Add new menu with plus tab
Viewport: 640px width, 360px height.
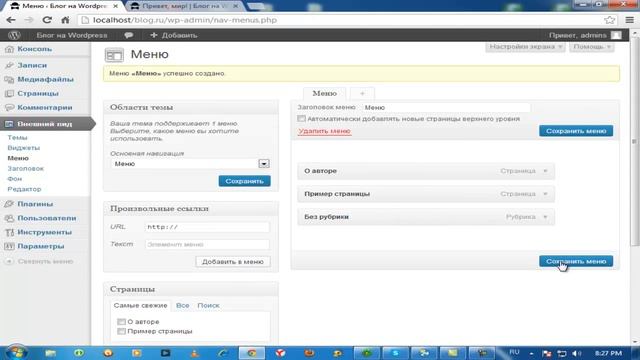pyautogui.click(x=362, y=94)
